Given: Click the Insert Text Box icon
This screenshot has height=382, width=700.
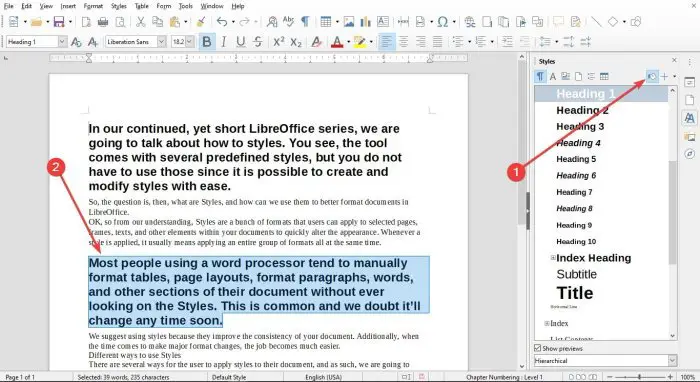Looking at the screenshot, I should coord(383,21).
